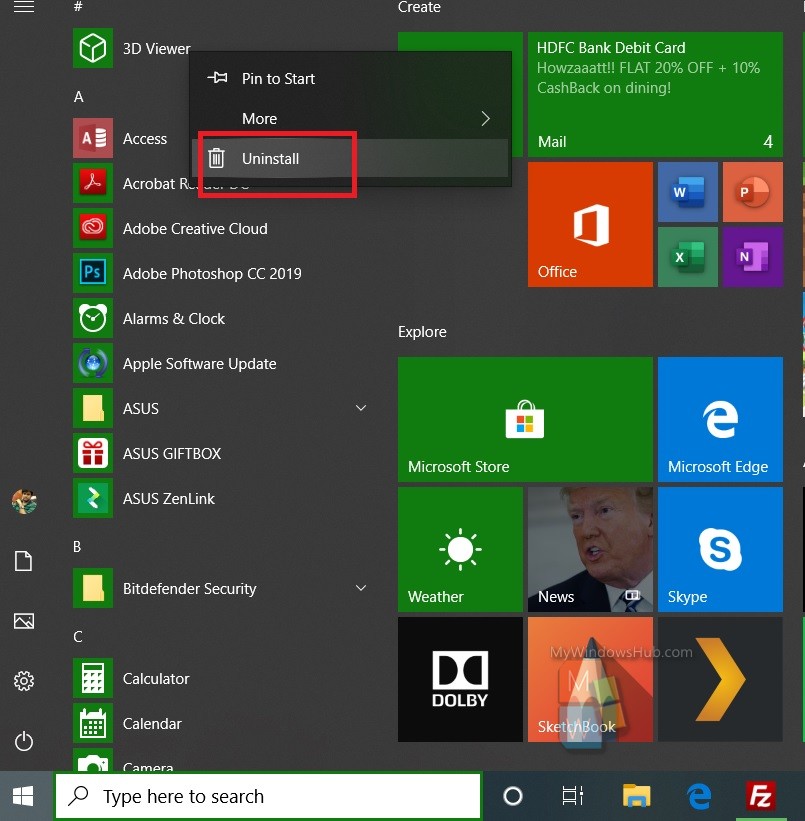The width and height of the screenshot is (805, 821).
Task: Choose Uninstall from the context menu
Action: (350, 158)
